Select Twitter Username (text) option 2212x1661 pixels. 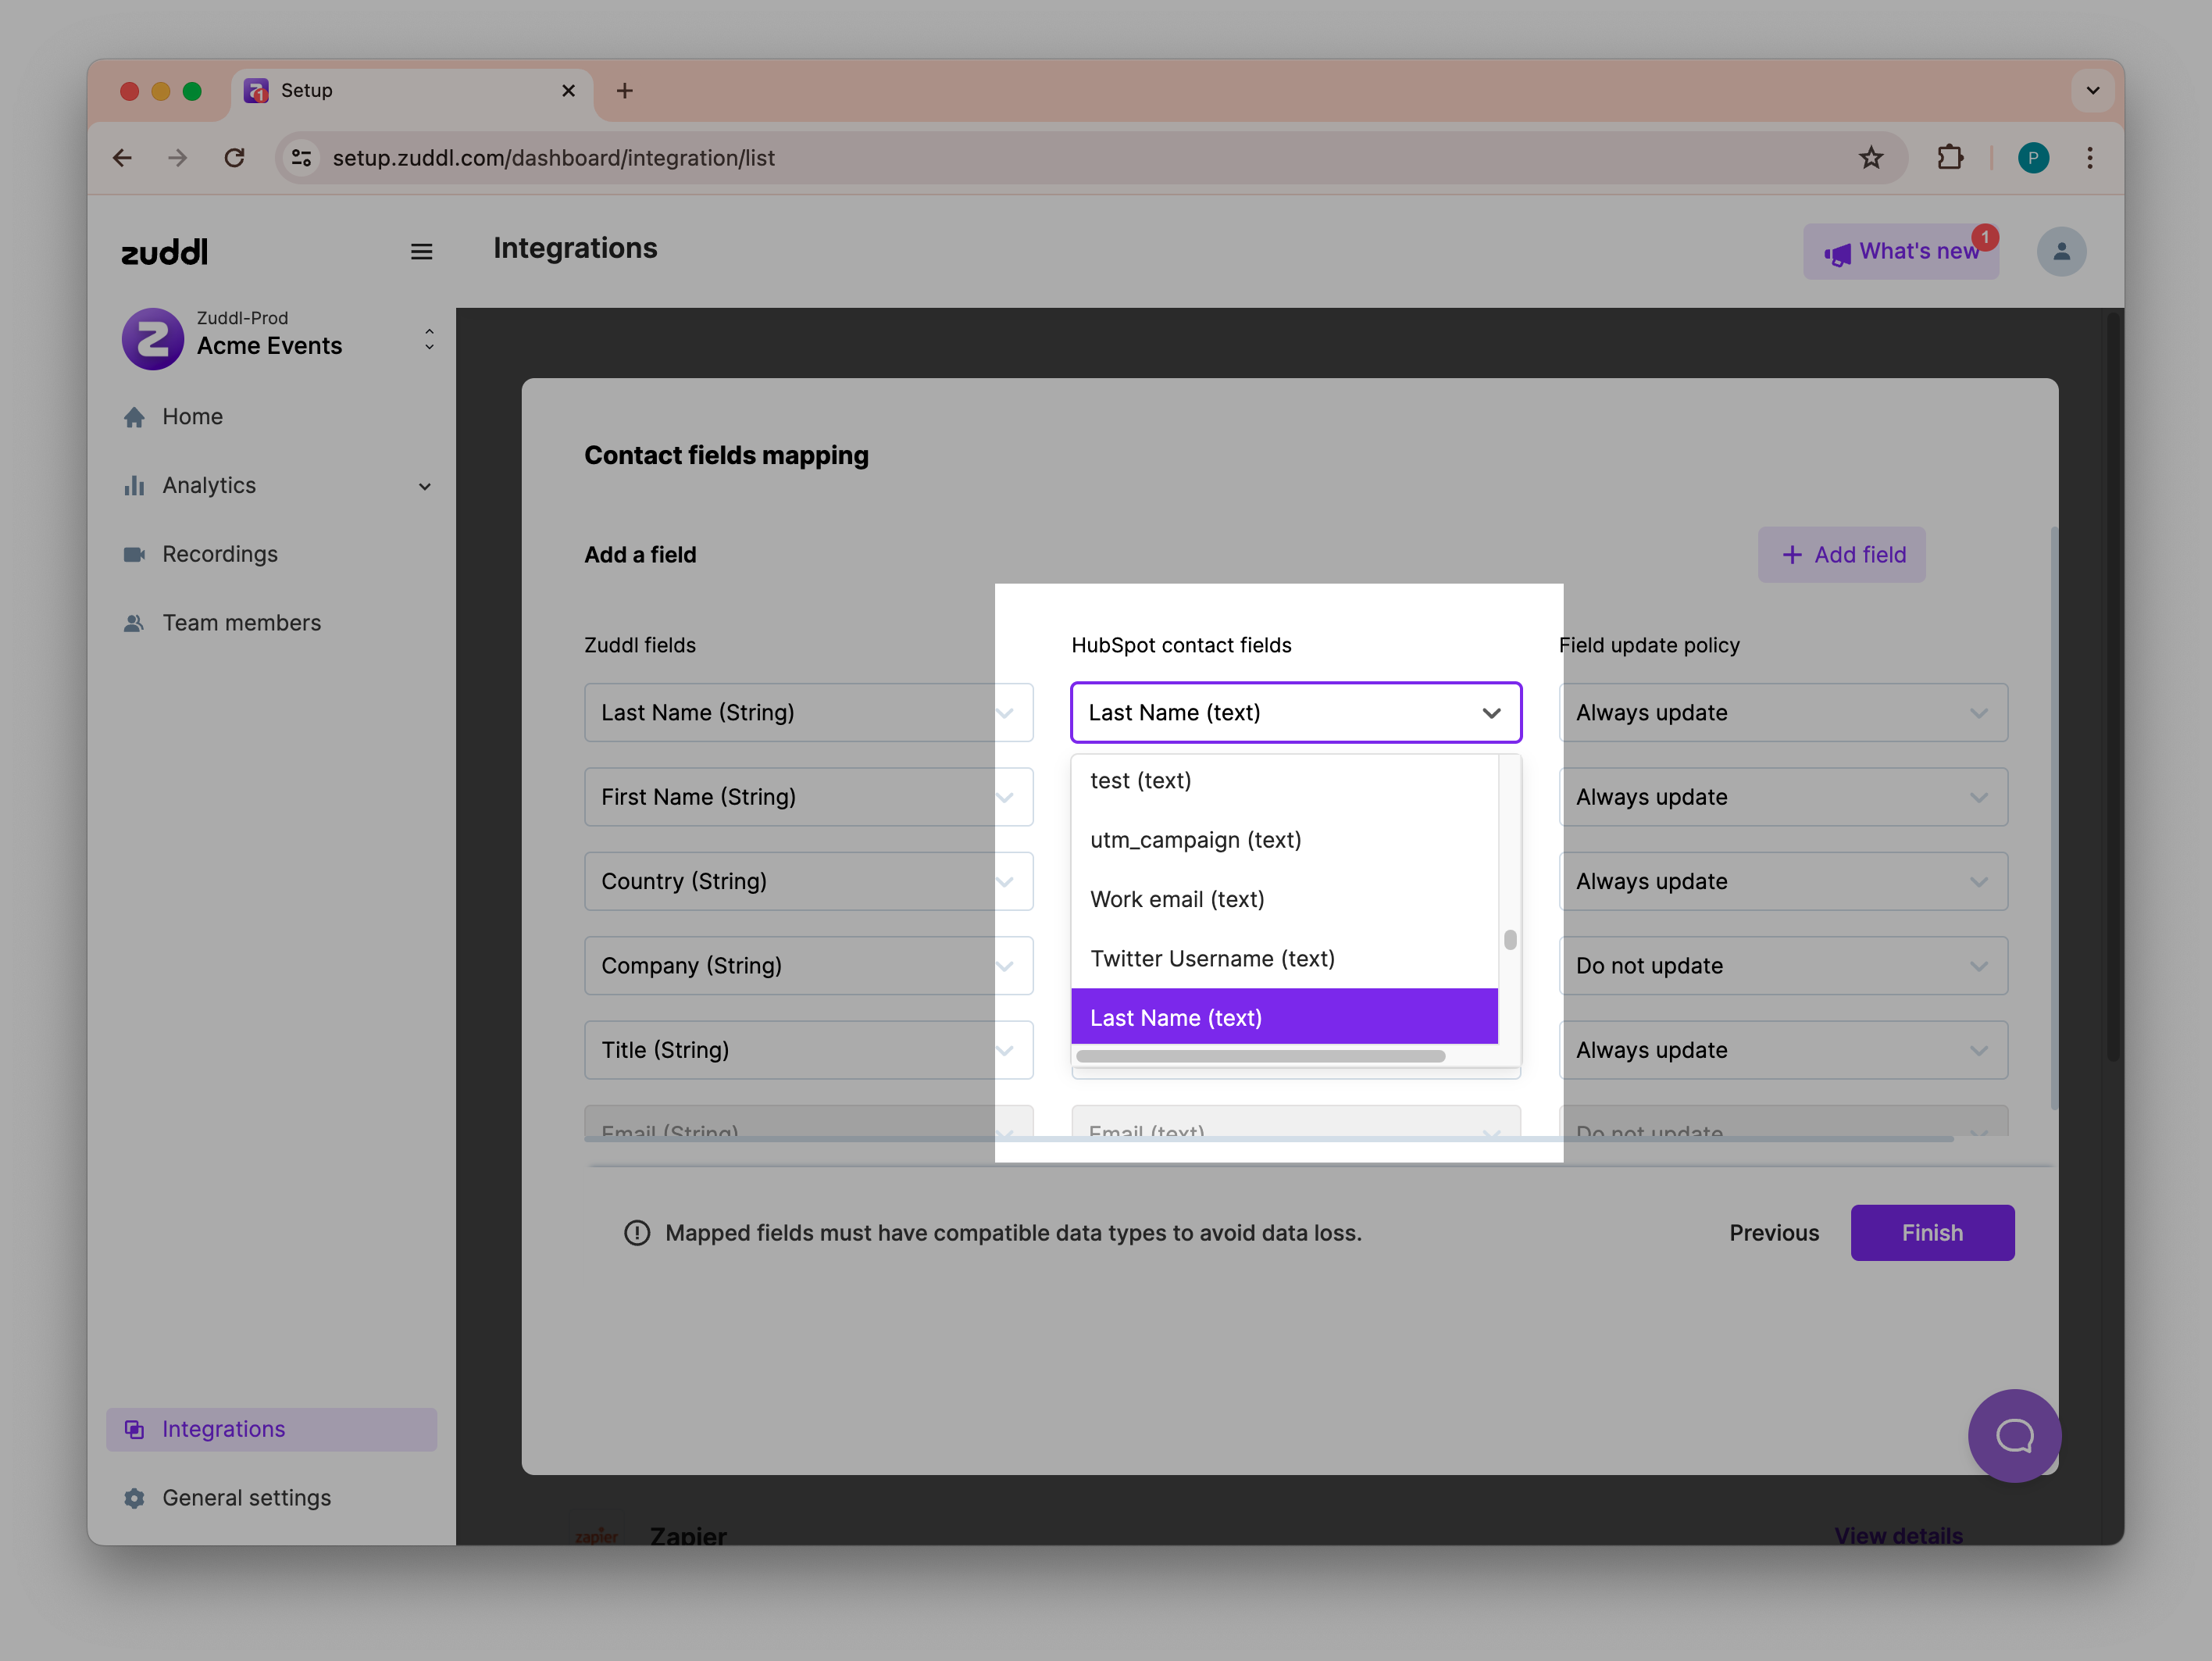pyautogui.click(x=1212, y=959)
